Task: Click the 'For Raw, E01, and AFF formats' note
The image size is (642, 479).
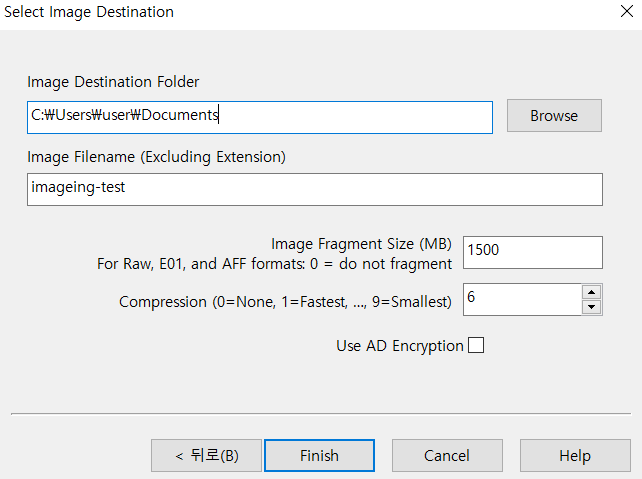Action: tap(274, 264)
